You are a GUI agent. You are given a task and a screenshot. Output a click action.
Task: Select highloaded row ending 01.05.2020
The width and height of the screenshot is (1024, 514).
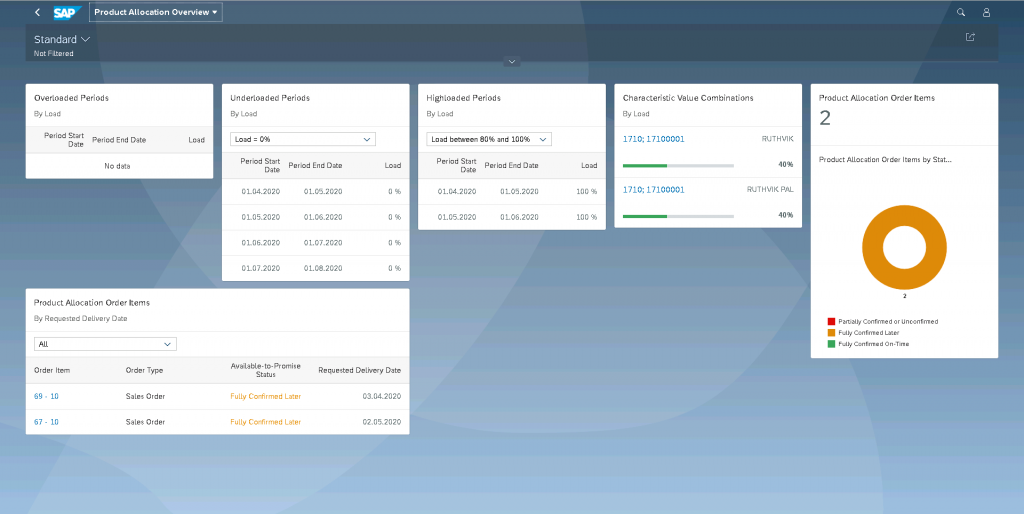(x=511, y=191)
